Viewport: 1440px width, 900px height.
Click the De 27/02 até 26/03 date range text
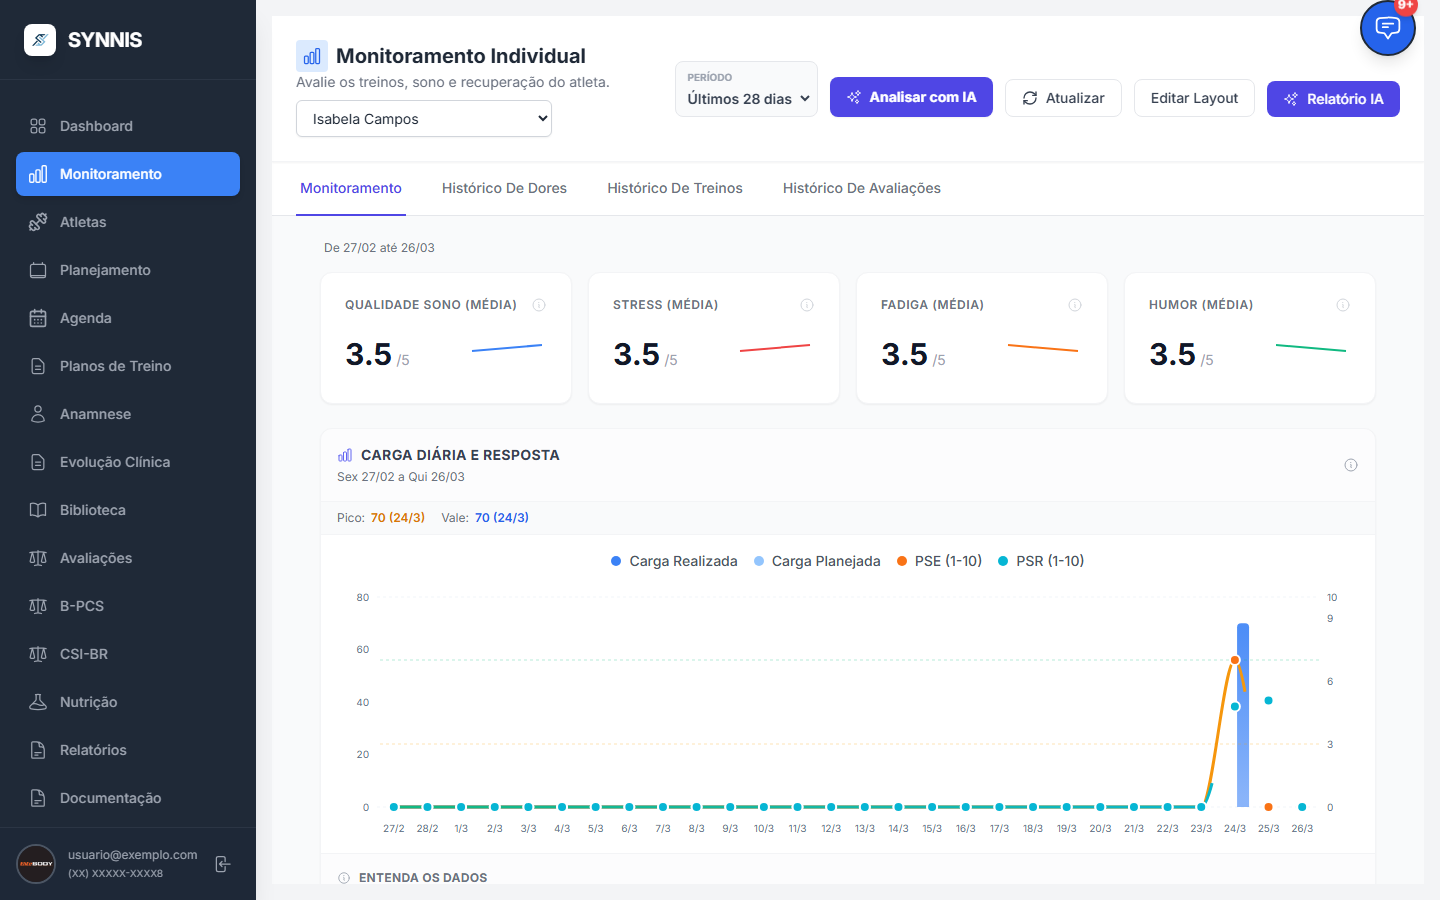click(379, 248)
